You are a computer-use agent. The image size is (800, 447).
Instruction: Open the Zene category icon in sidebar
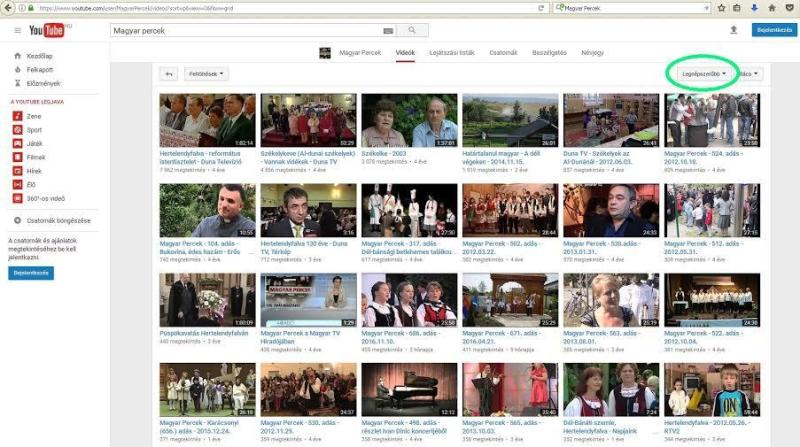pyautogui.click(x=17, y=117)
